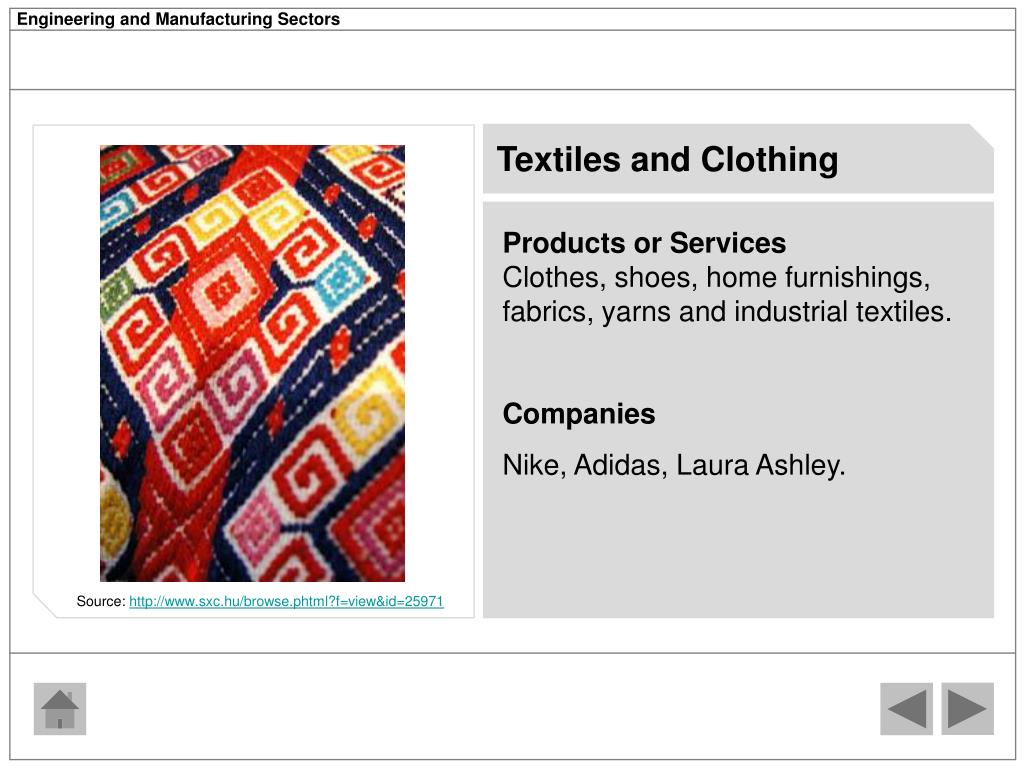Select the Companies heading

[579, 413]
